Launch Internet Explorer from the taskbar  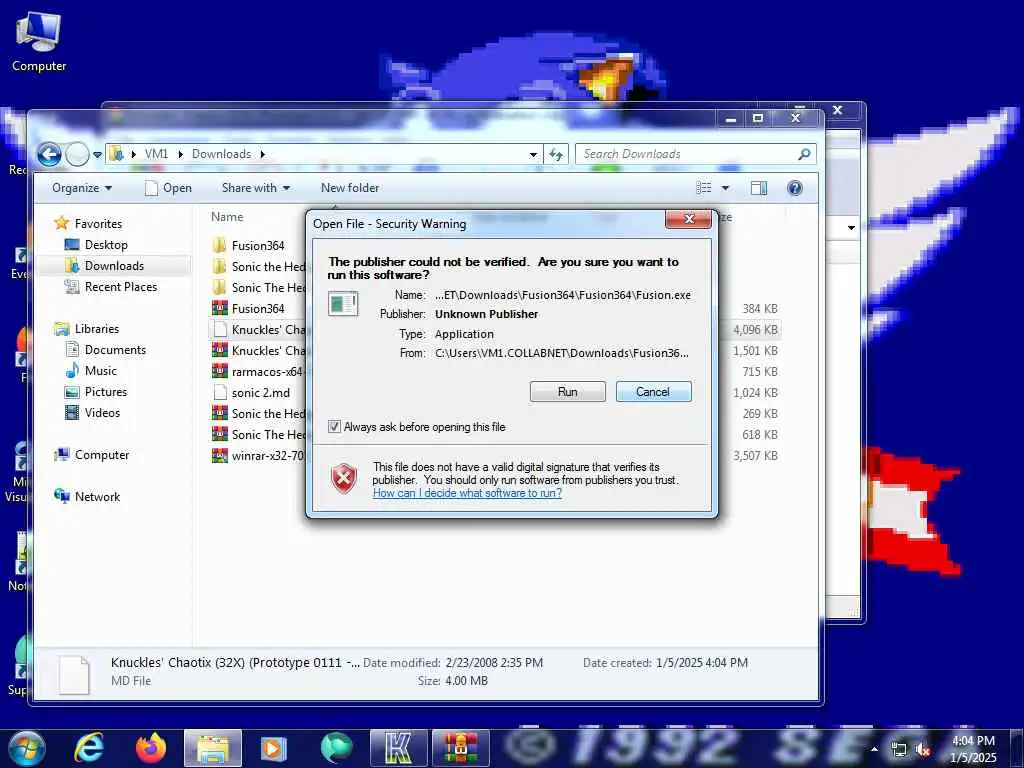point(88,748)
